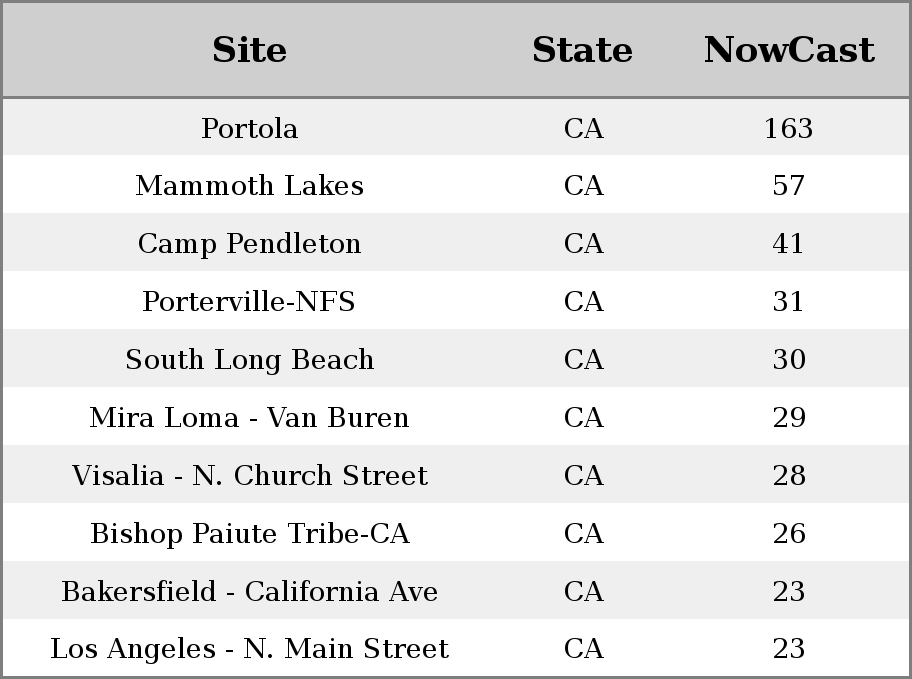Select the Portola site row
This screenshot has height=679, width=912.
coord(456,127)
